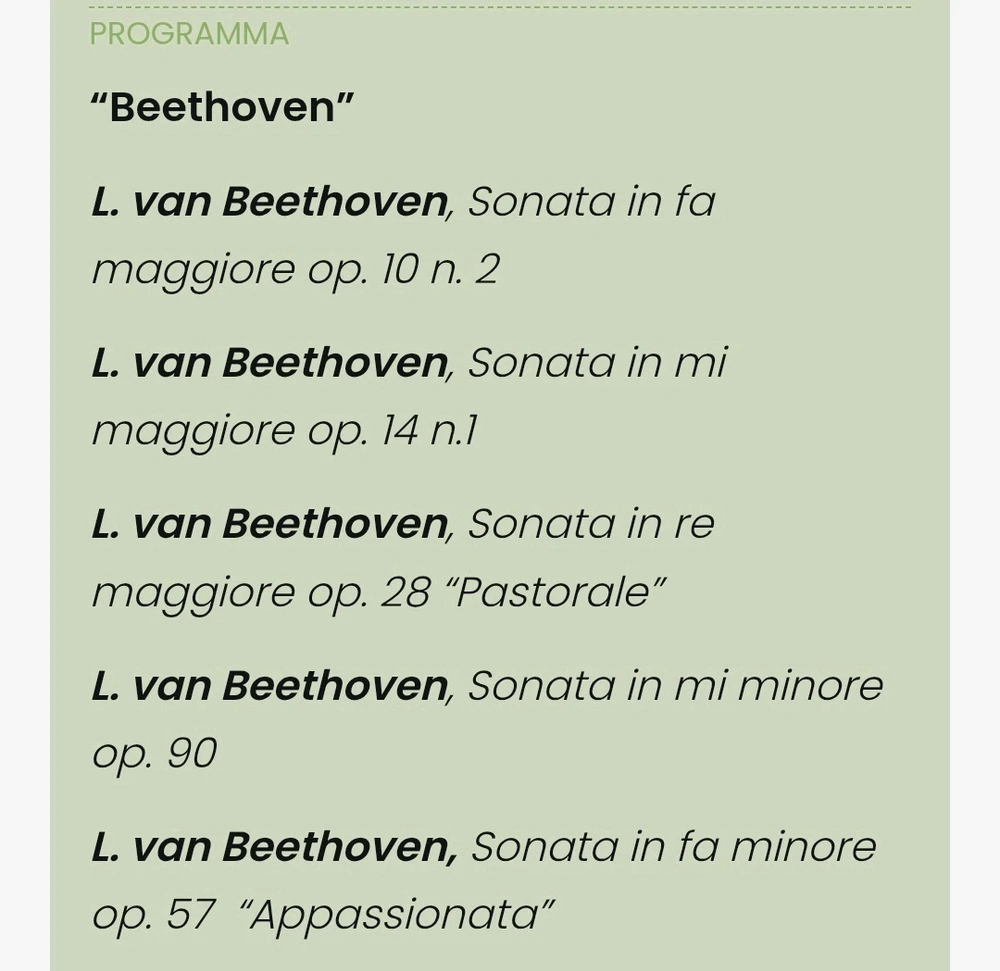Select the "op. 57" opus number
Screen dimensions: 1000x971
(x=154, y=915)
